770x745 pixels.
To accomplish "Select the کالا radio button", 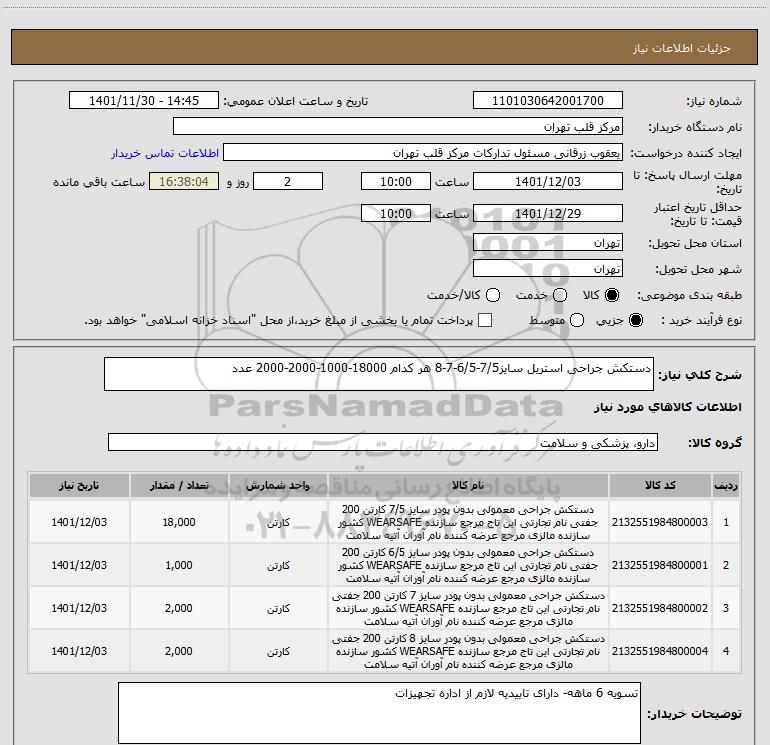I will tap(612, 295).
